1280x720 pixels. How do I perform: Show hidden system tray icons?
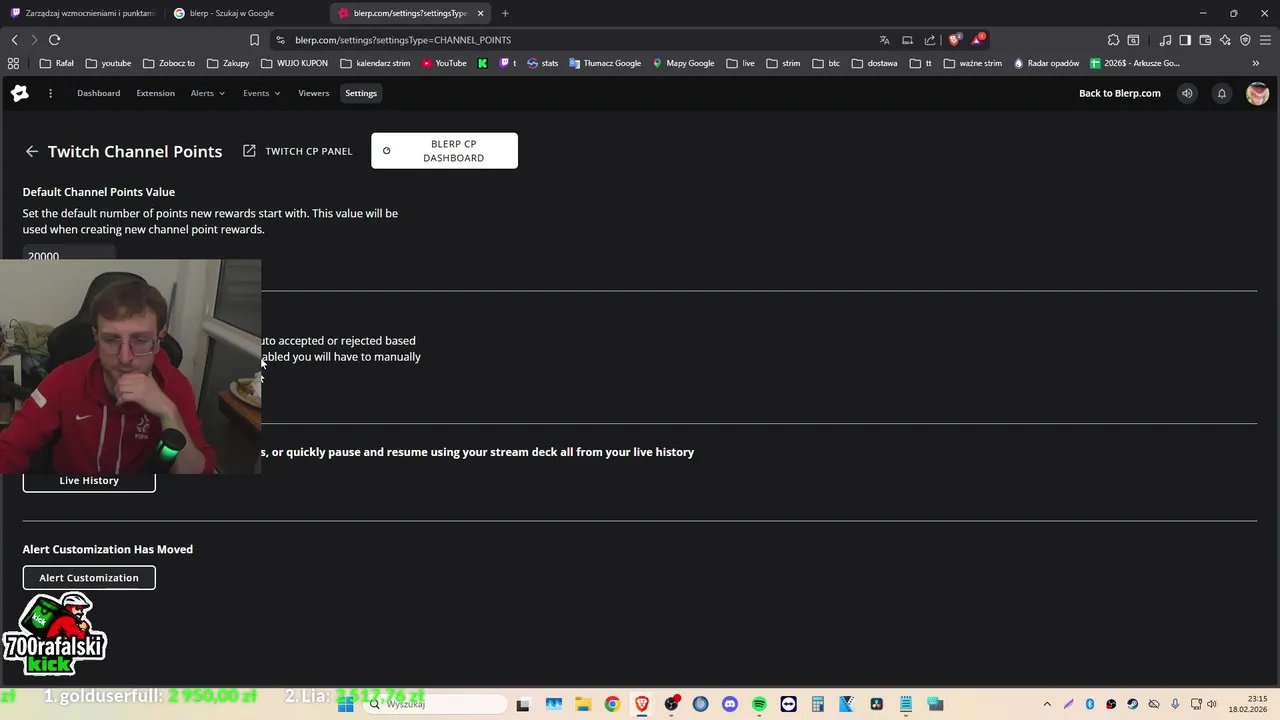pos(1047,704)
